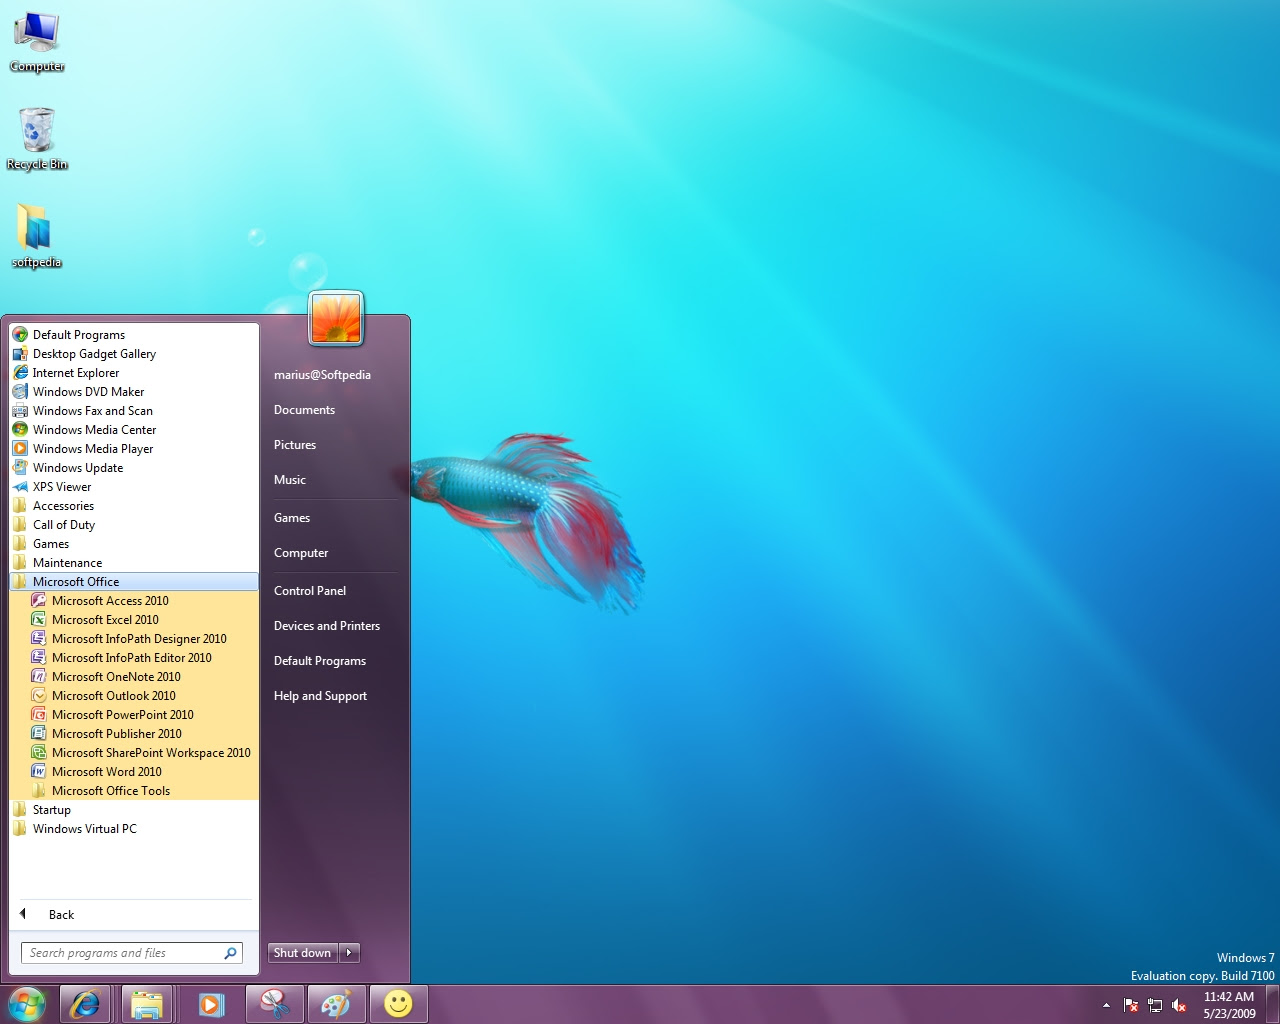The height and width of the screenshot is (1024, 1280).
Task: Open the softpedia desktop folder
Action: click(37, 237)
